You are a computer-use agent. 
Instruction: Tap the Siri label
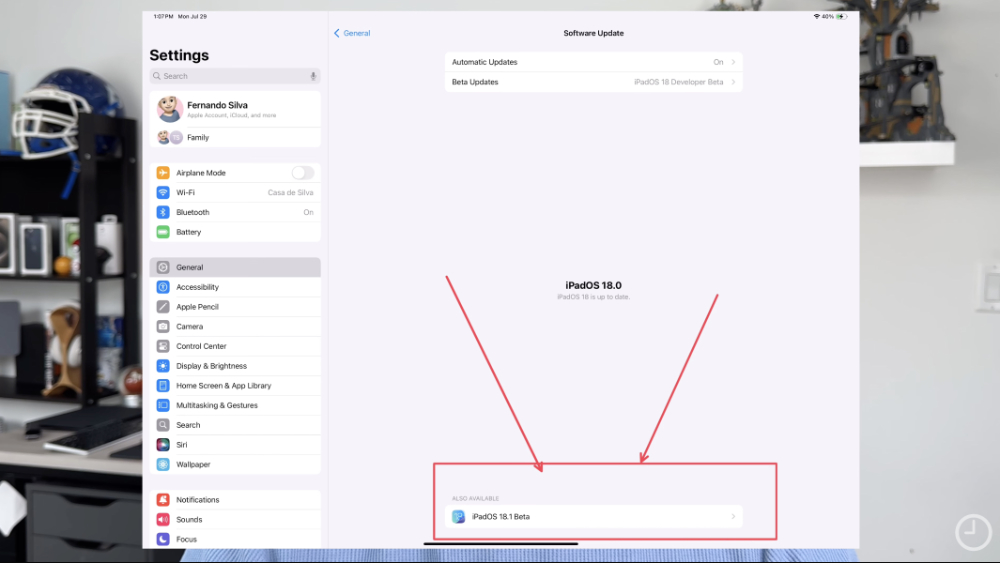[x=182, y=445]
